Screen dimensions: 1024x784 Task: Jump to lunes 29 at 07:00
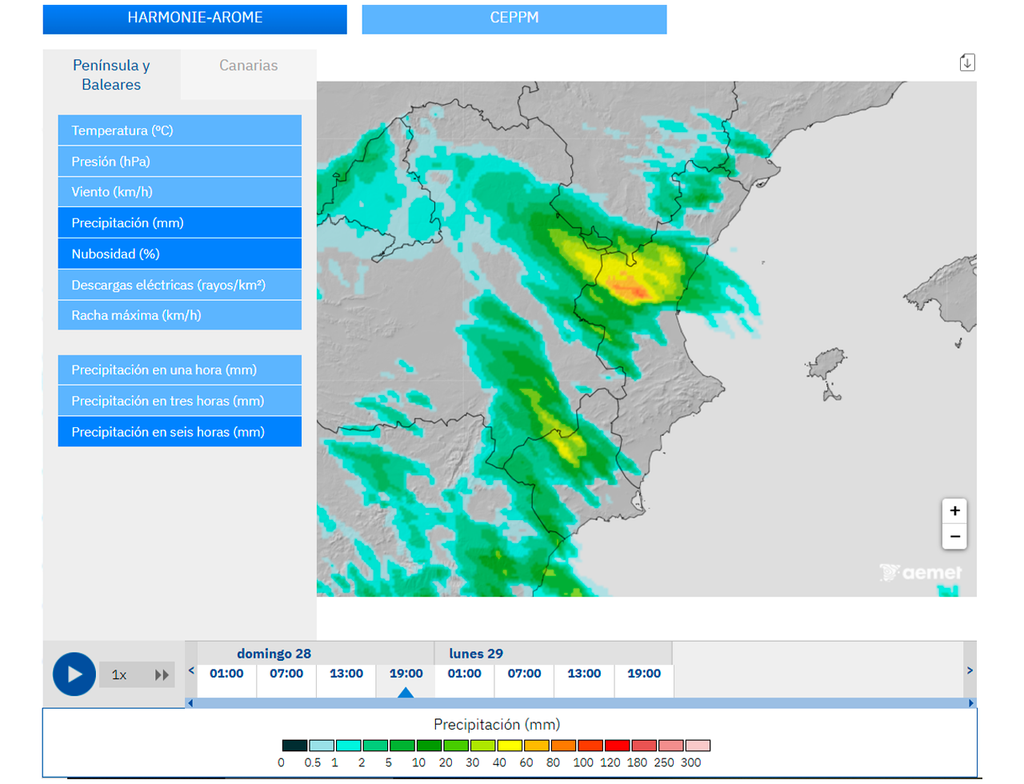coord(524,674)
